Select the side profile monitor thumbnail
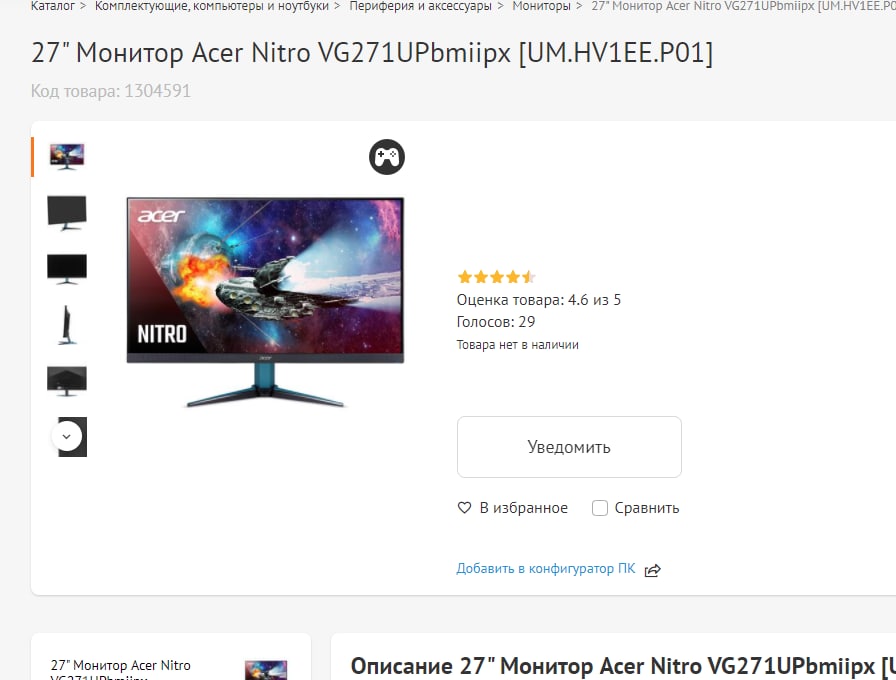The height and width of the screenshot is (680, 896). pos(67,325)
